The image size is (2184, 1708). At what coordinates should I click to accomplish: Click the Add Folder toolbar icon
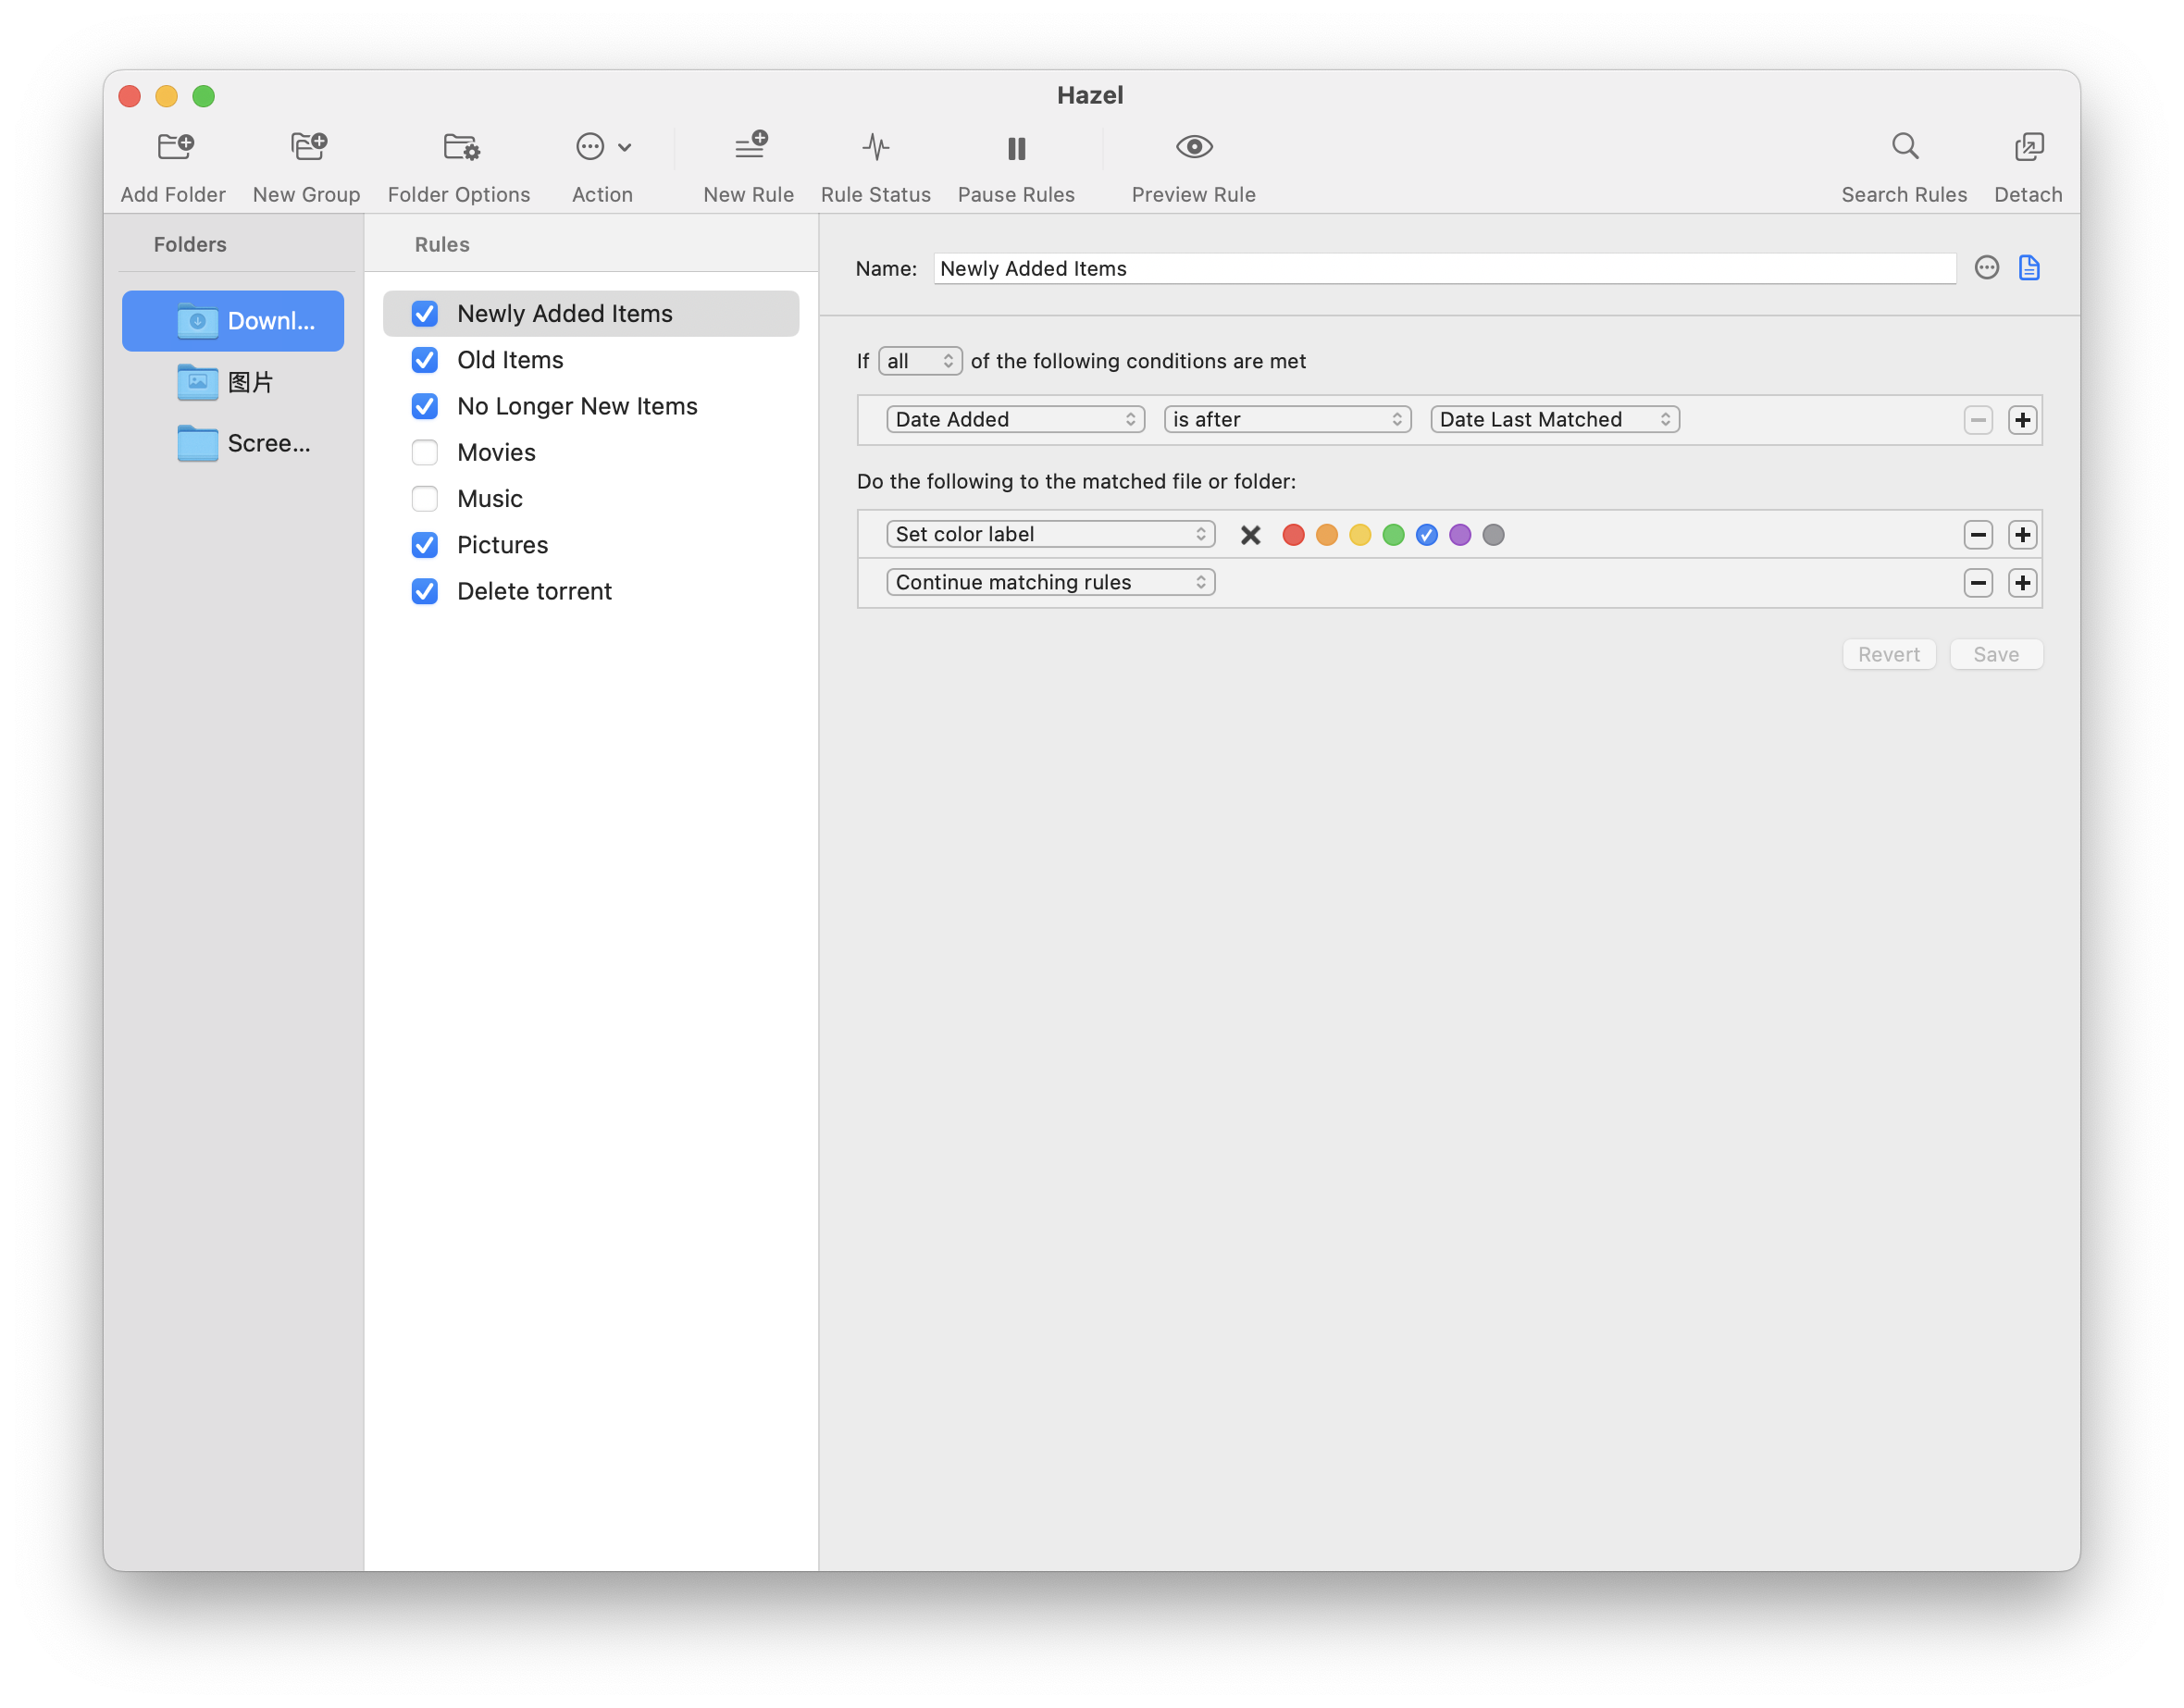tap(175, 147)
